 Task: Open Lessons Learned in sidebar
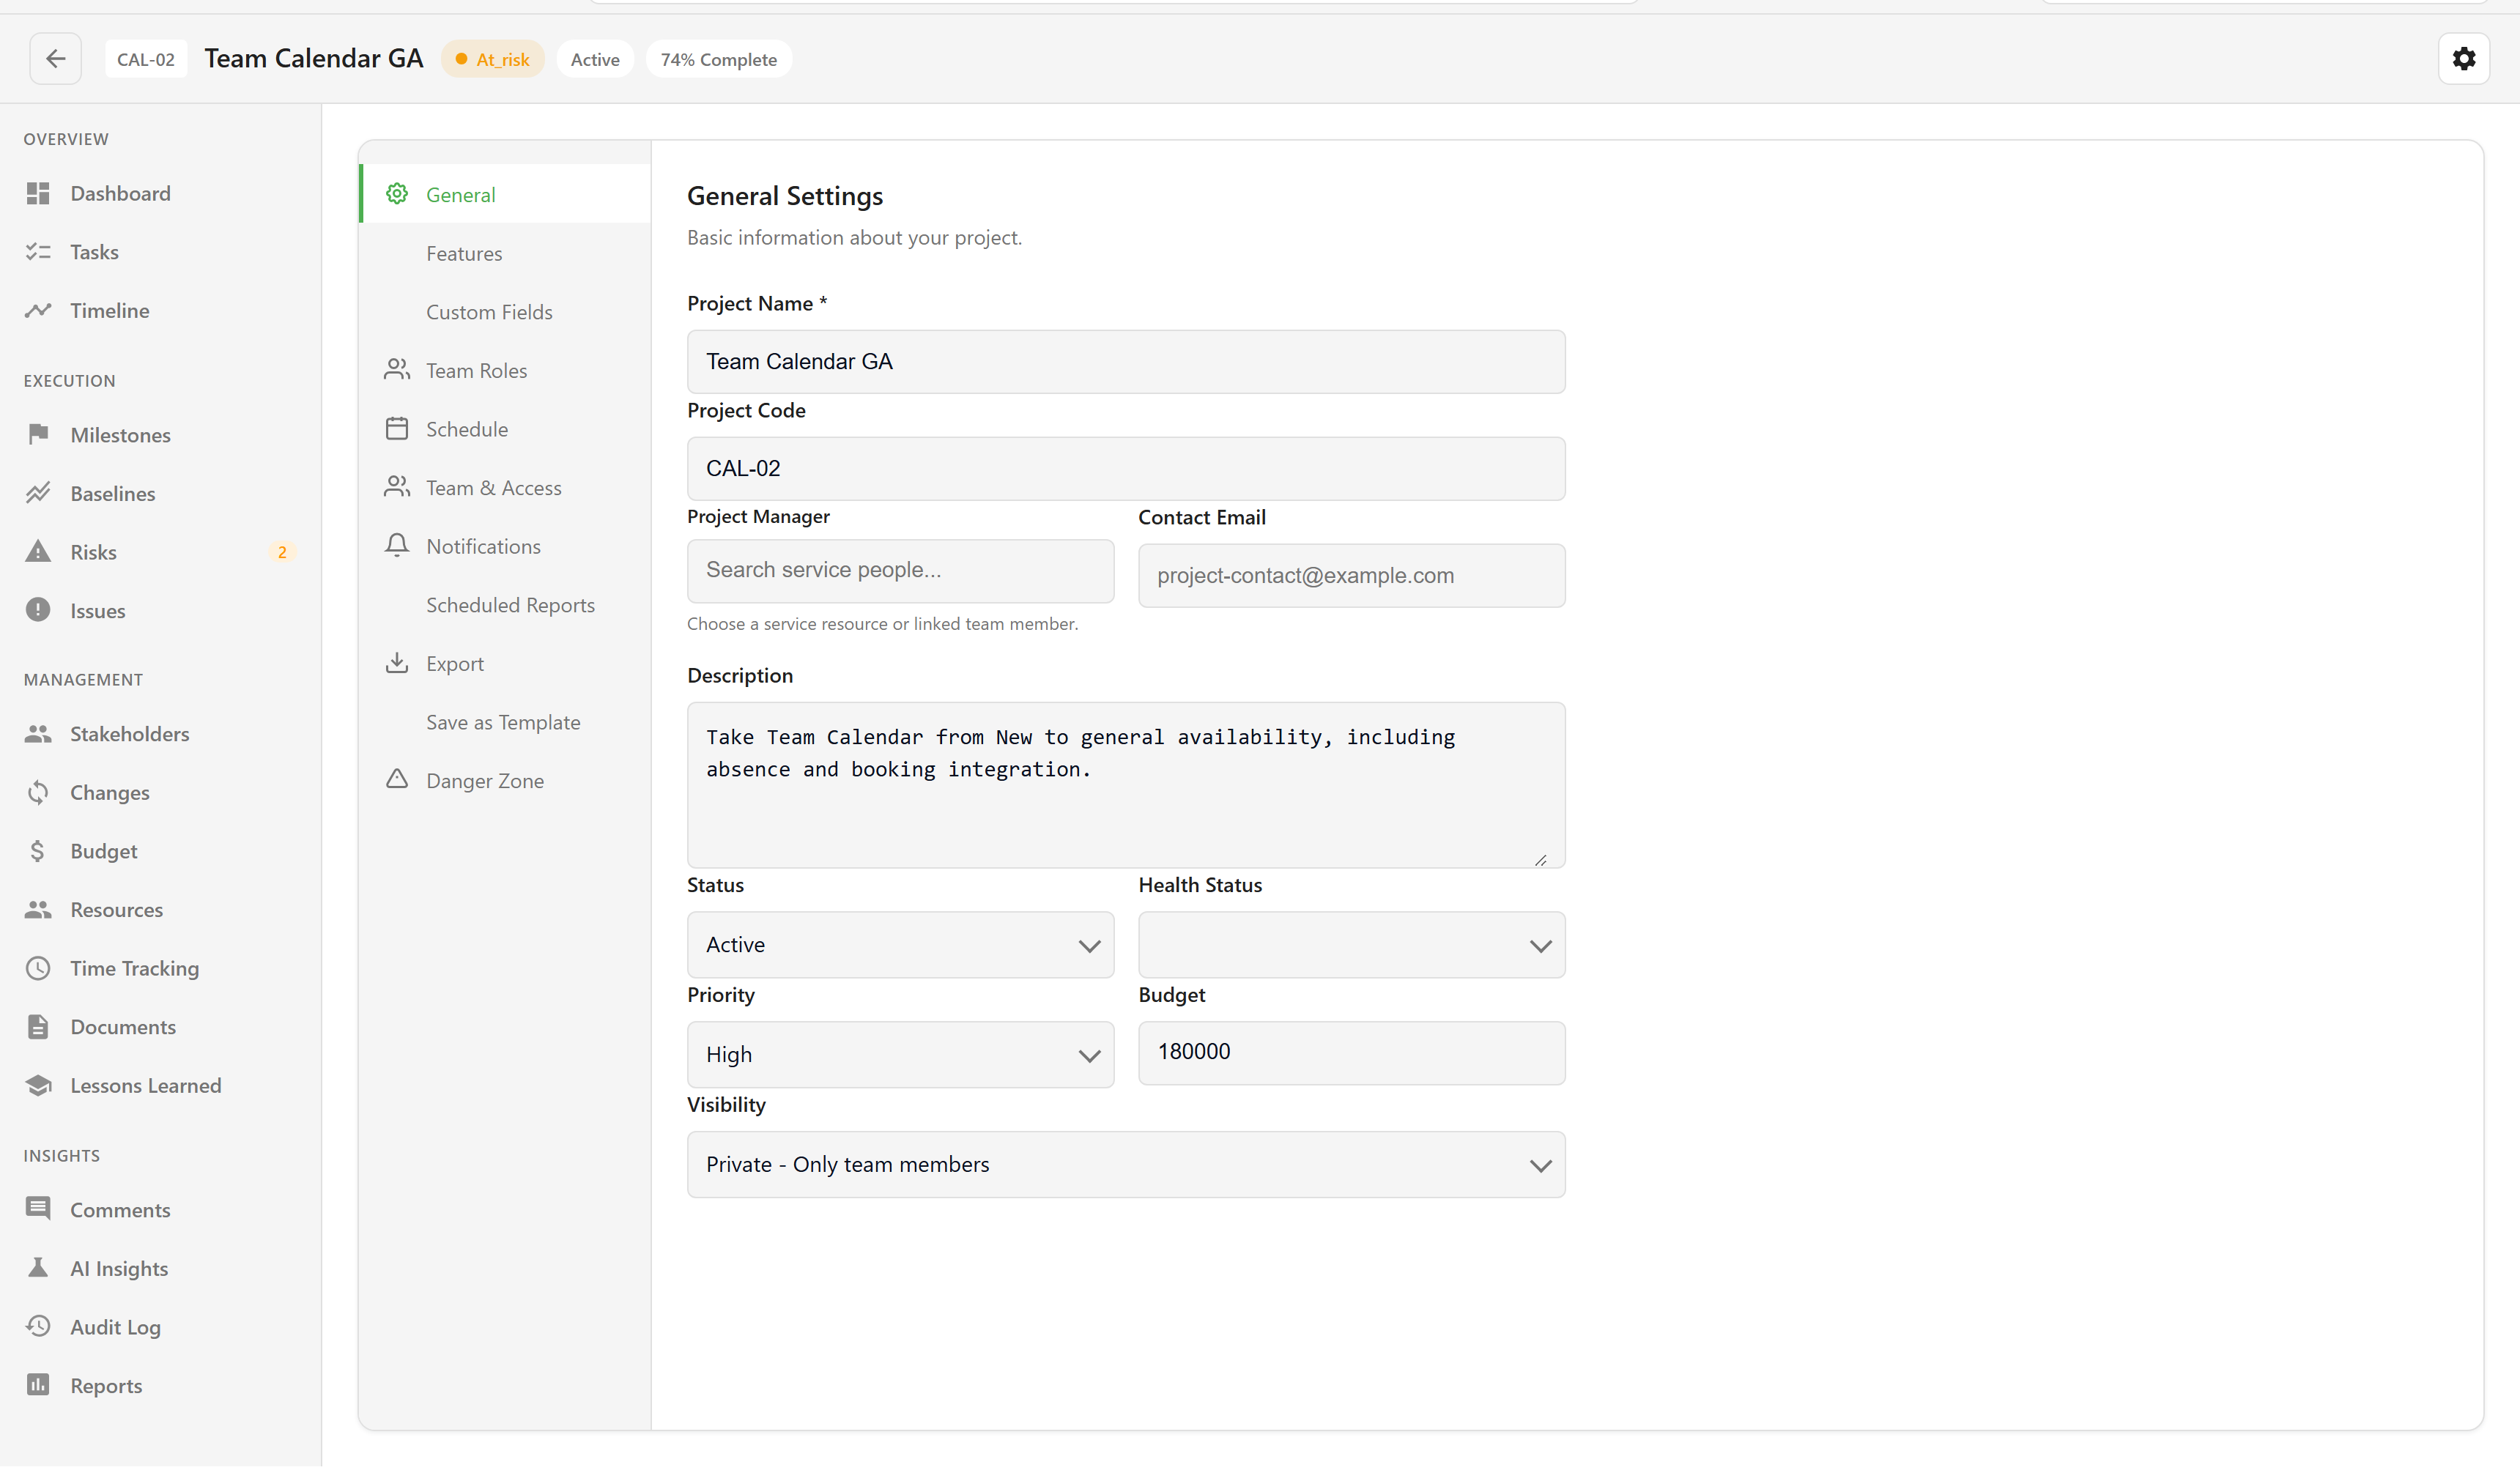[160, 1086]
